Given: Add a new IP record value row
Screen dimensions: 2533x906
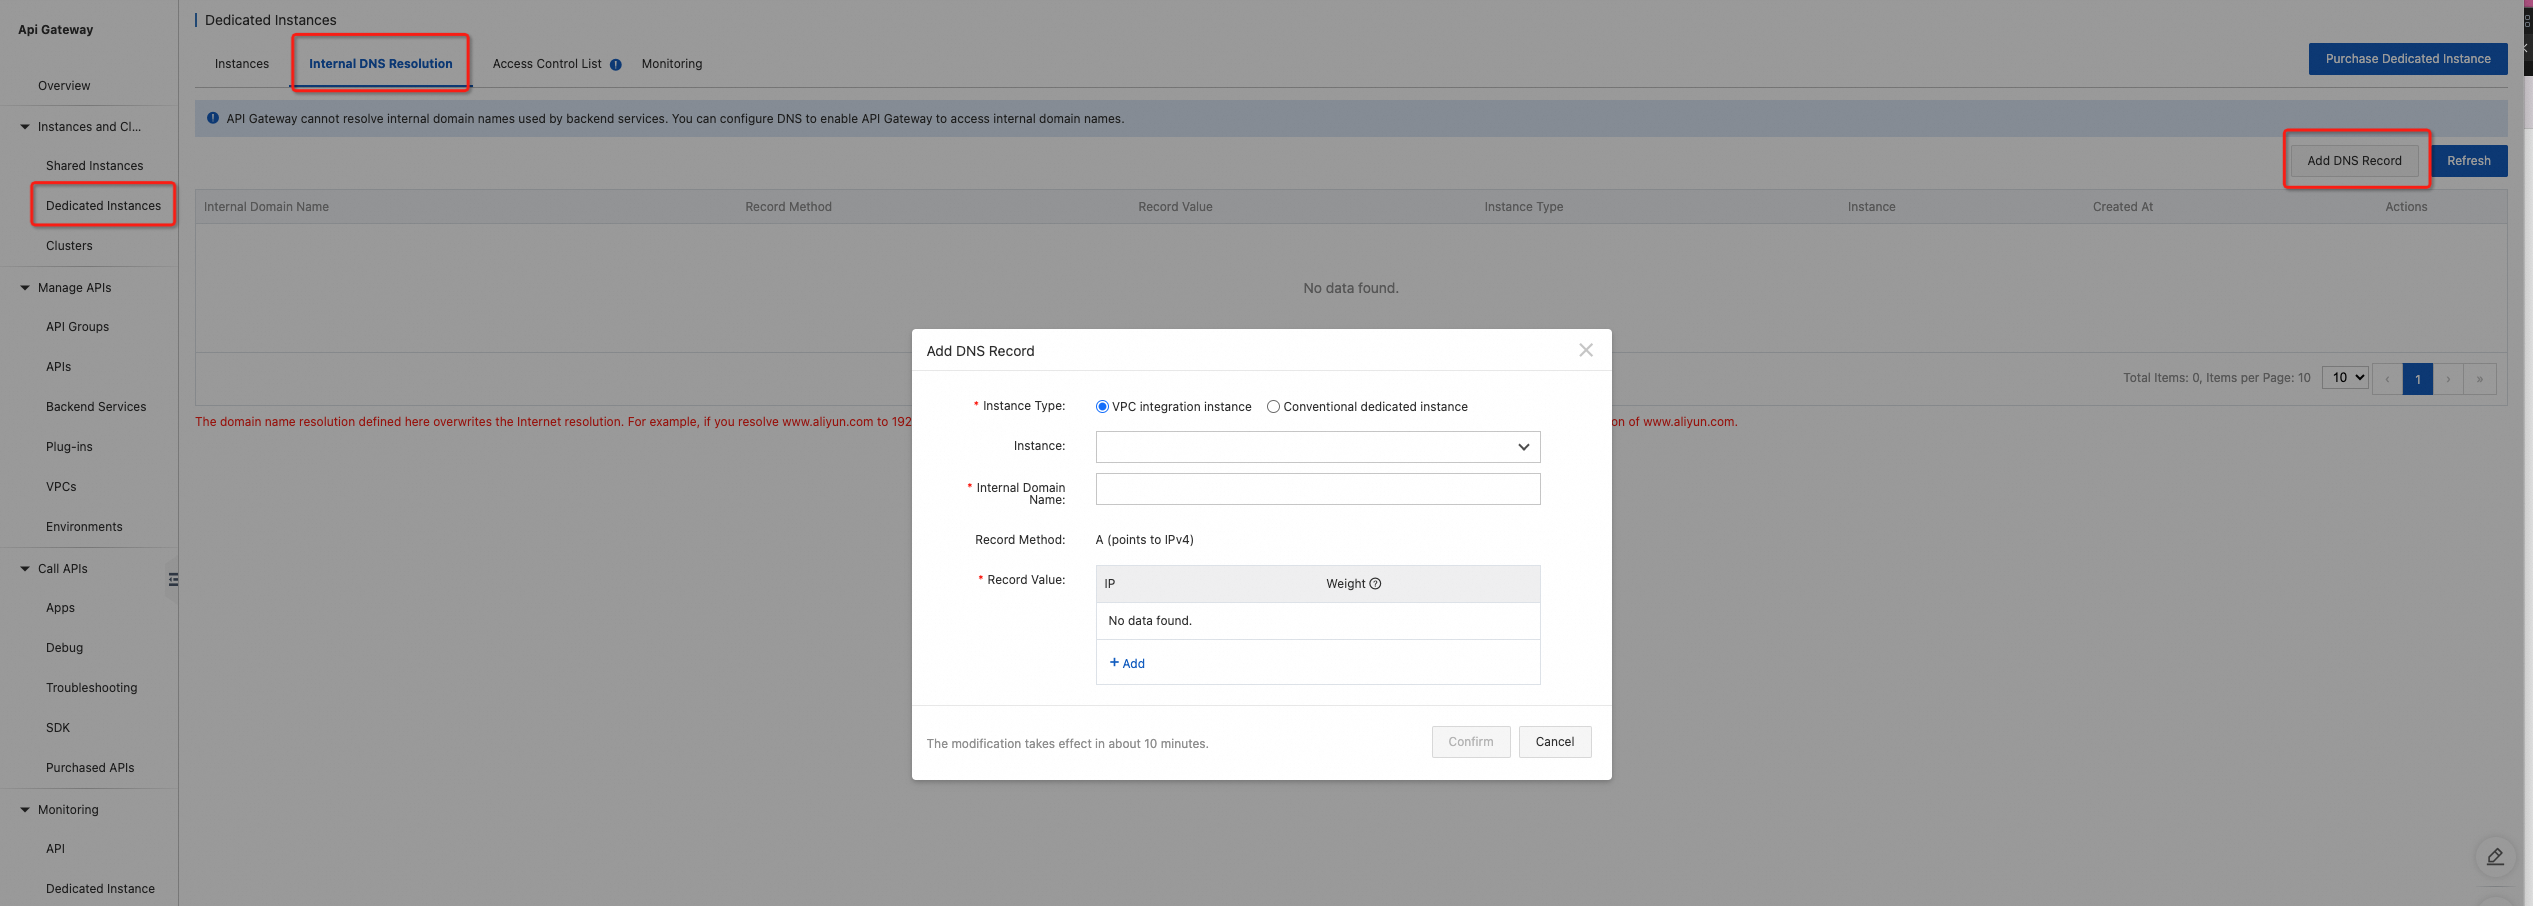Looking at the screenshot, I should click(x=1127, y=664).
